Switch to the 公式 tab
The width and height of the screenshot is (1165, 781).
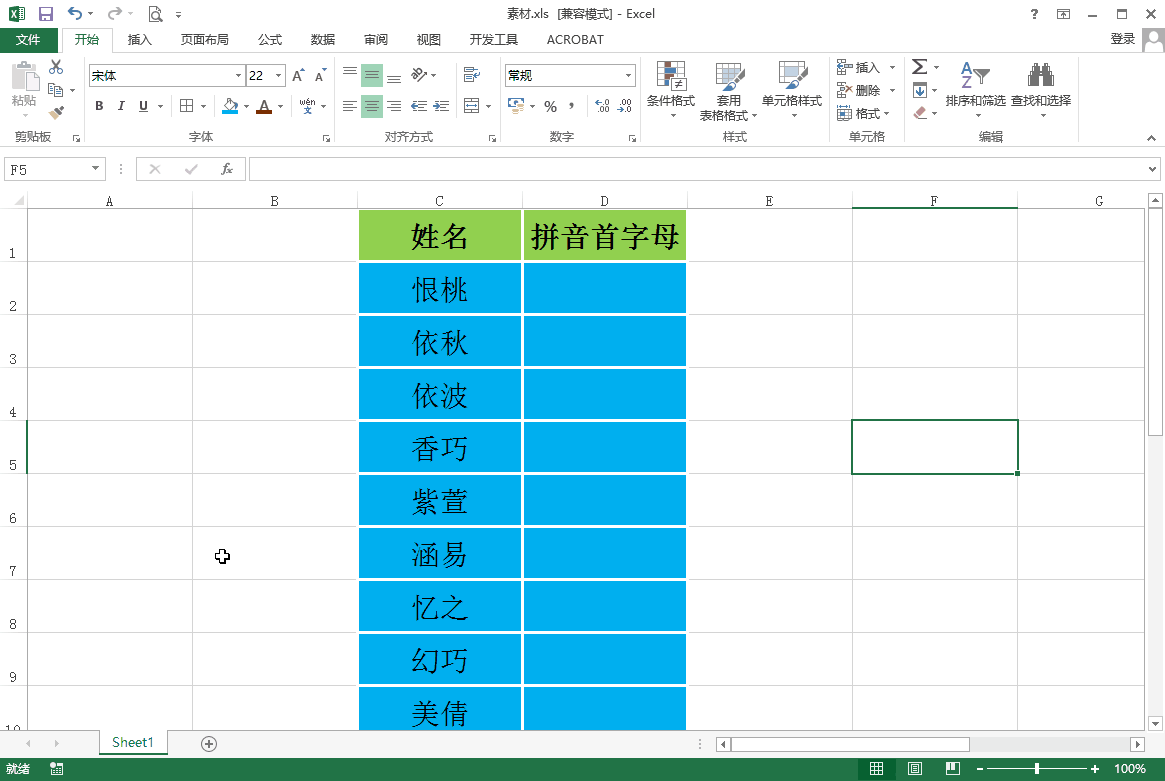(x=270, y=39)
